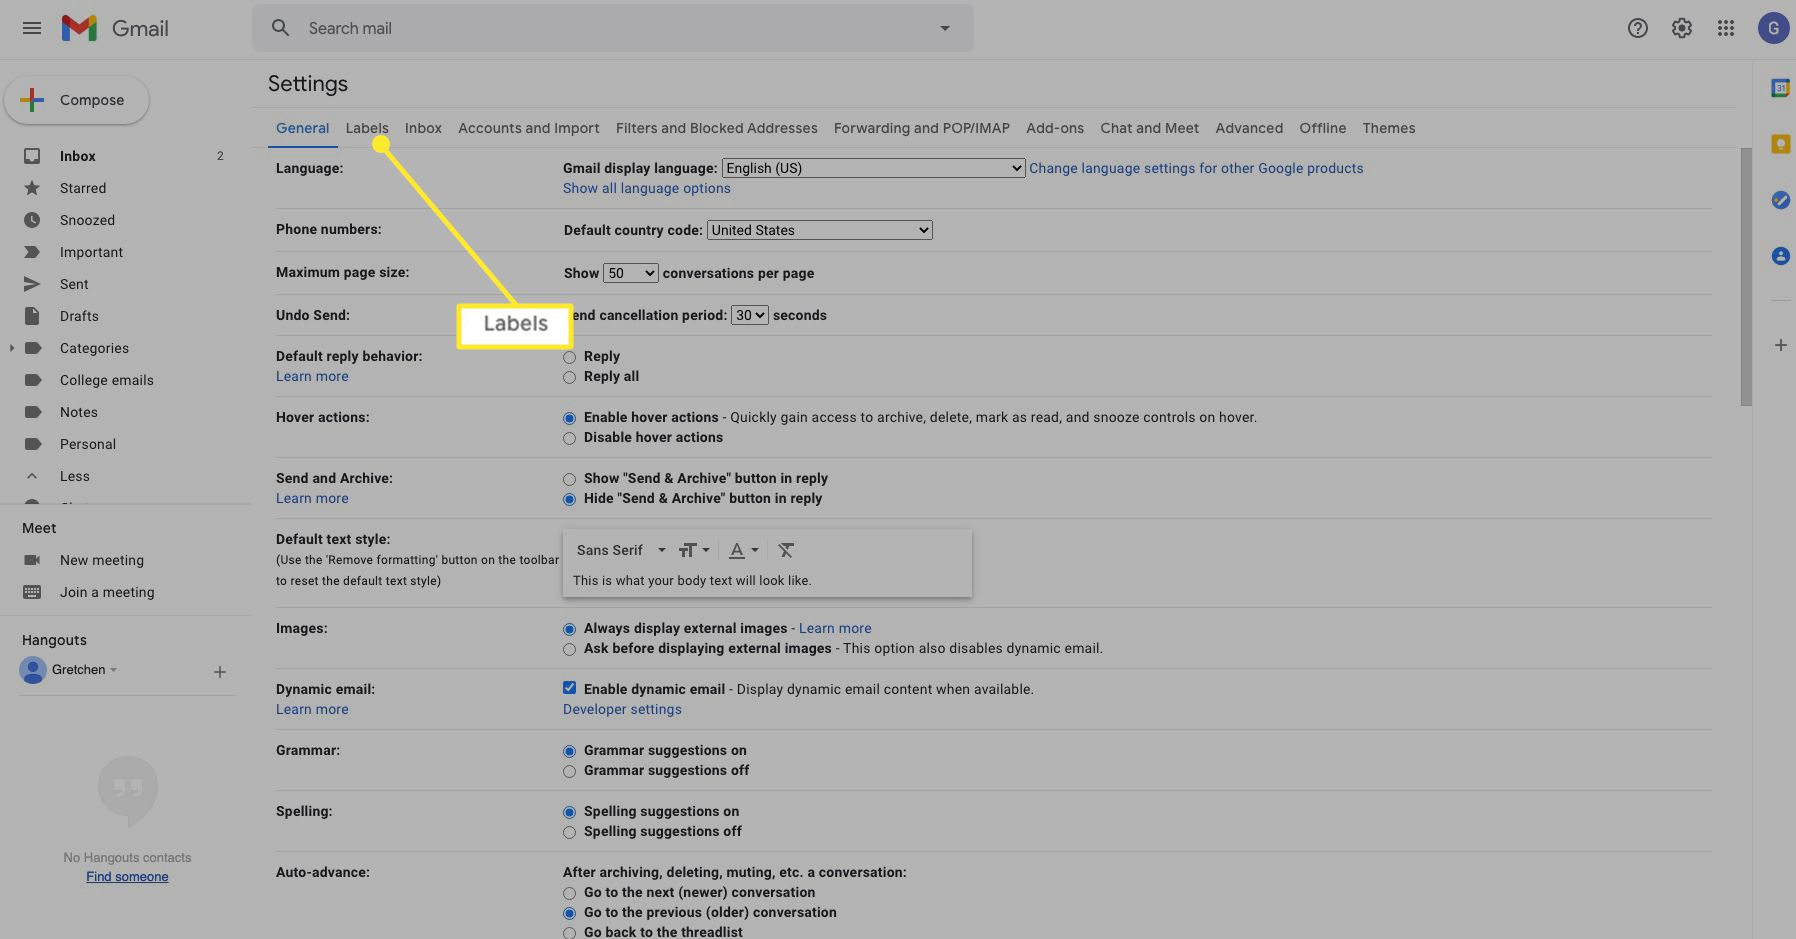Click Learn more under Send and Archive
The image size is (1796, 939).
coord(312,498)
